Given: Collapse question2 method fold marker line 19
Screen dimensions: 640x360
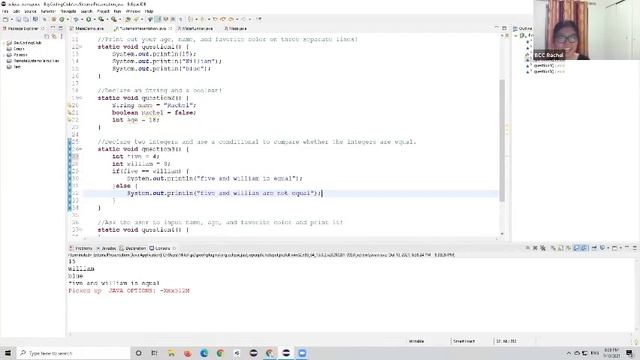Looking at the screenshot, I should pyautogui.click(x=80, y=98).
